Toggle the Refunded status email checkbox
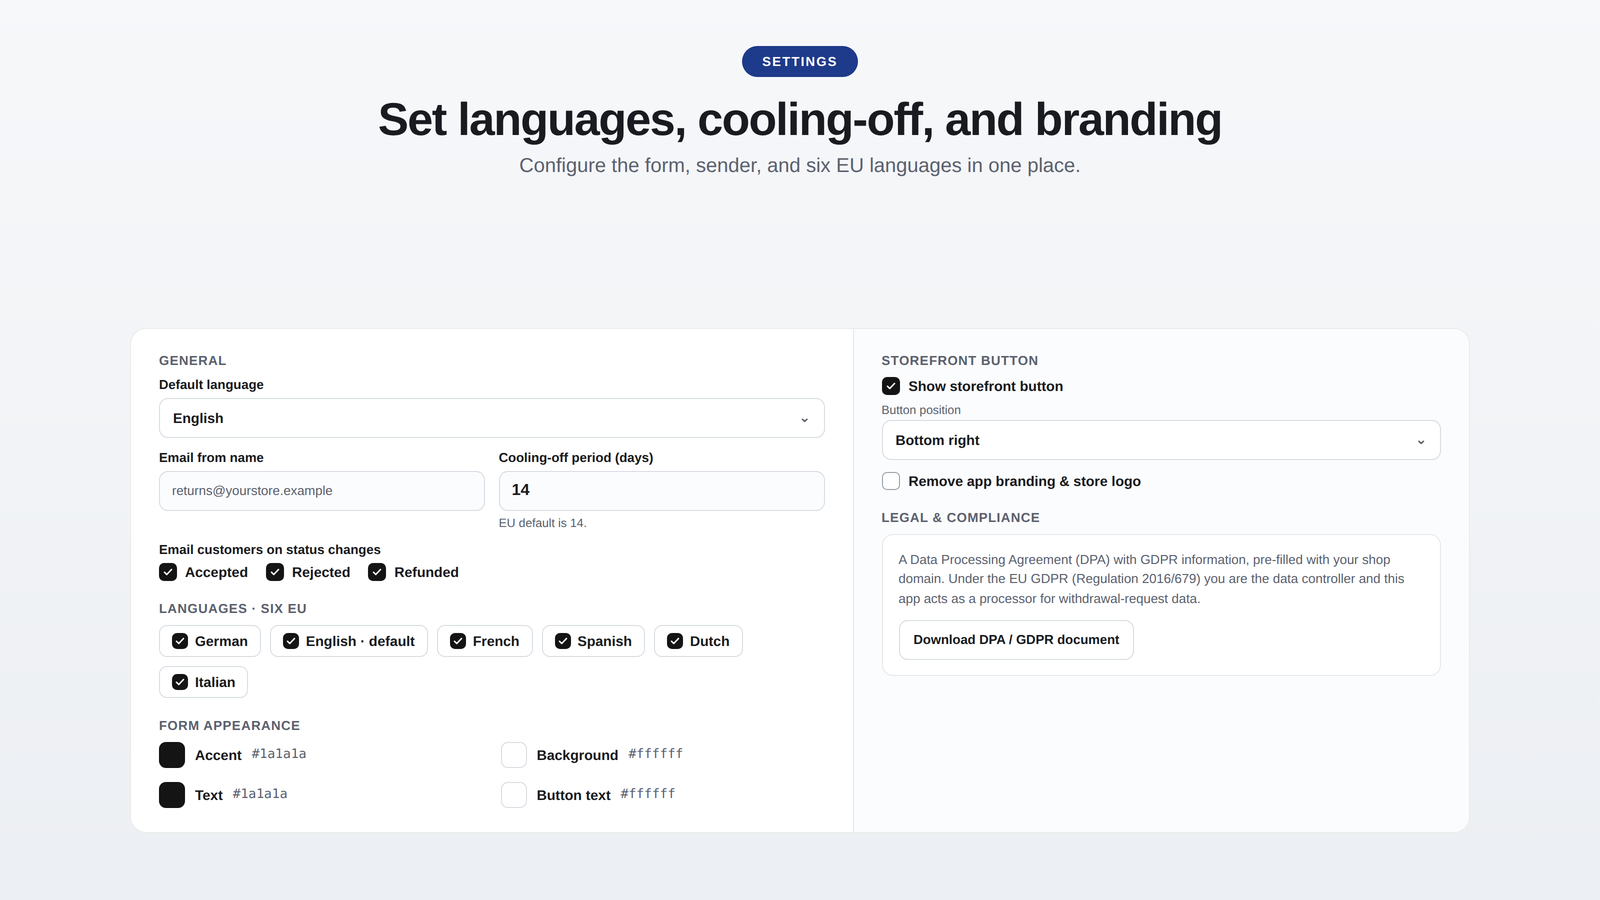Image resolution: width=1600 pixels, height=900 pixels. [x=377, y=572]
